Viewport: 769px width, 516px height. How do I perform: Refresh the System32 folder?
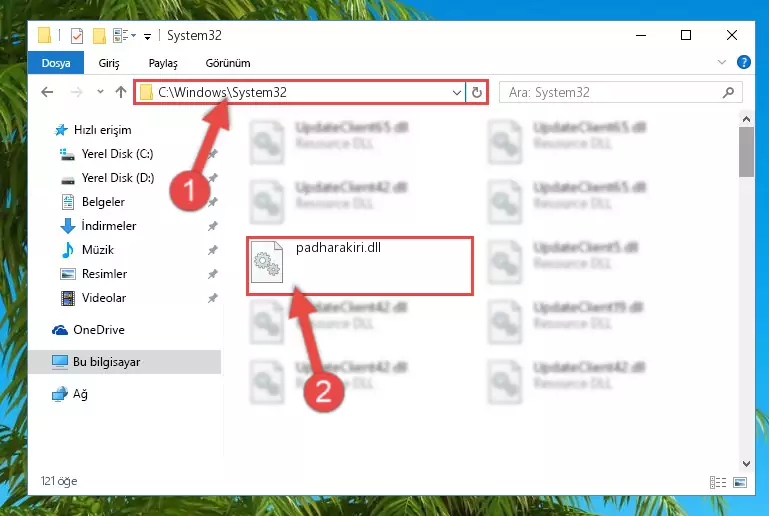coord(477,92)
